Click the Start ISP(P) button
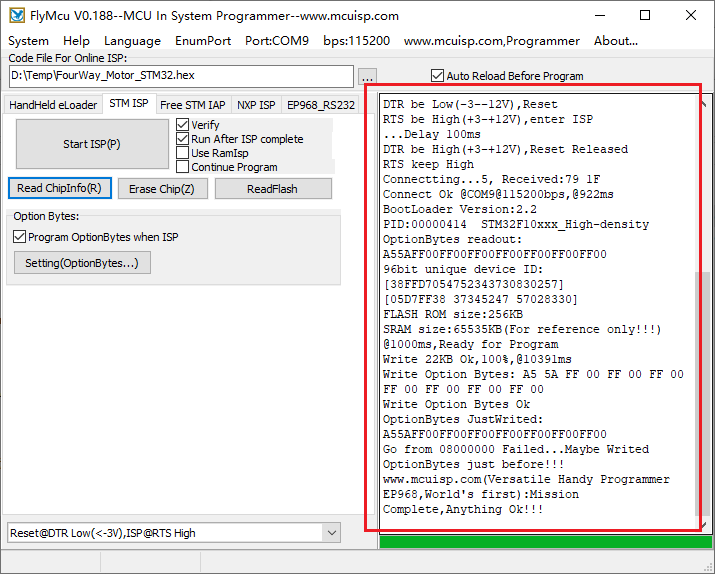715x574 pixels. click(92, 144)
